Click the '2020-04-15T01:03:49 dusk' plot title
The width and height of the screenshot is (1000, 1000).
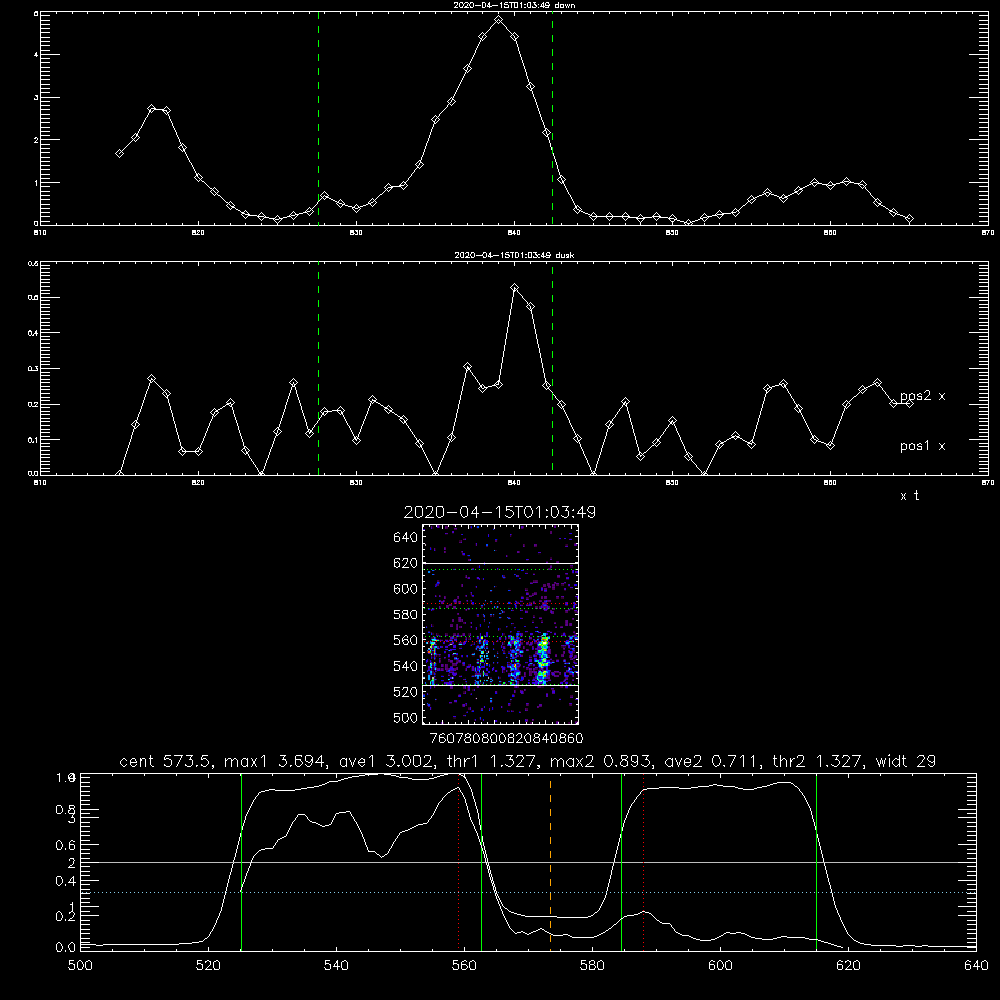(x=515, y=255)
